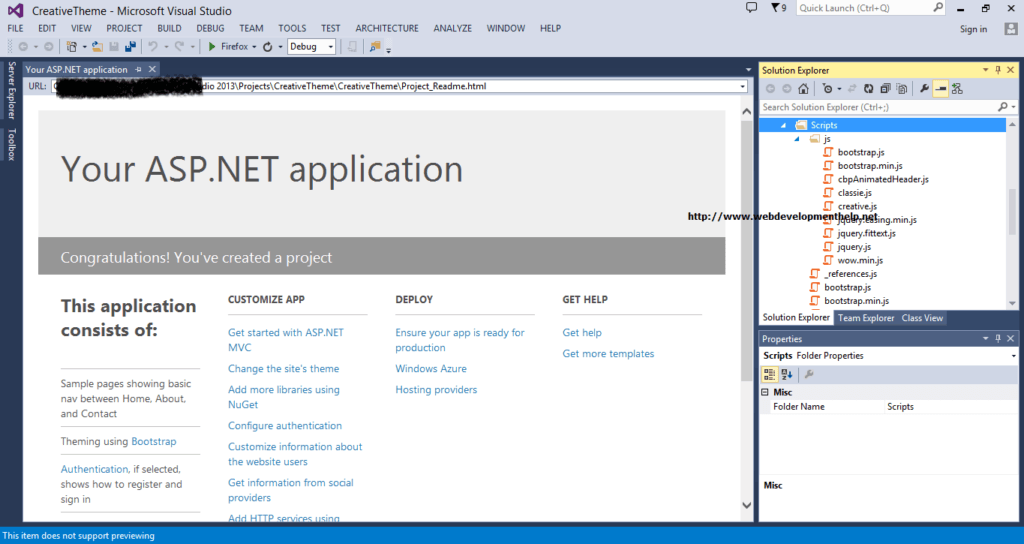Click the Pending Changes Filter clock icon
This screenshot has width=1024, height=544.
[x=827, y=89]
